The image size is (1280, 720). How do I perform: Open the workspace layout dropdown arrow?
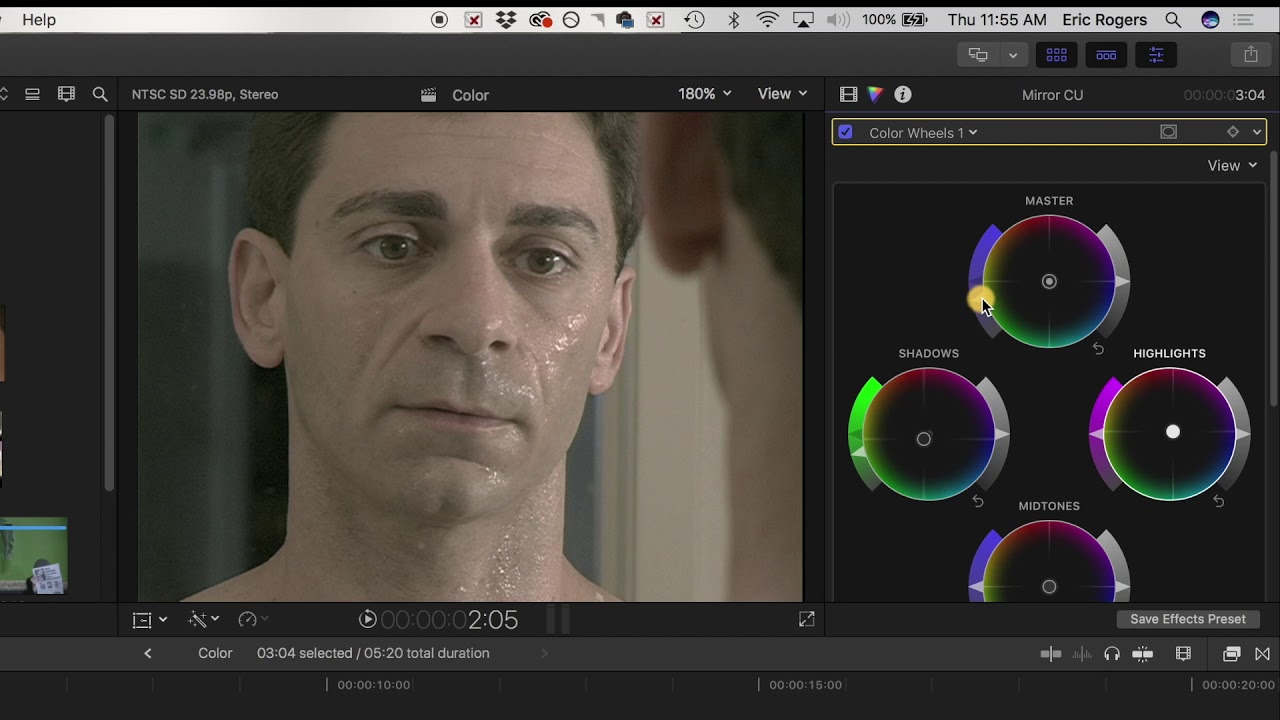(1013, 55)
